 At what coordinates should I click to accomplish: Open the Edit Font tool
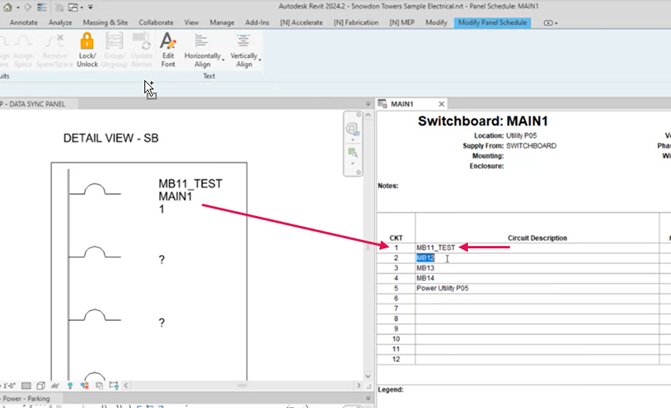[168, 50]
